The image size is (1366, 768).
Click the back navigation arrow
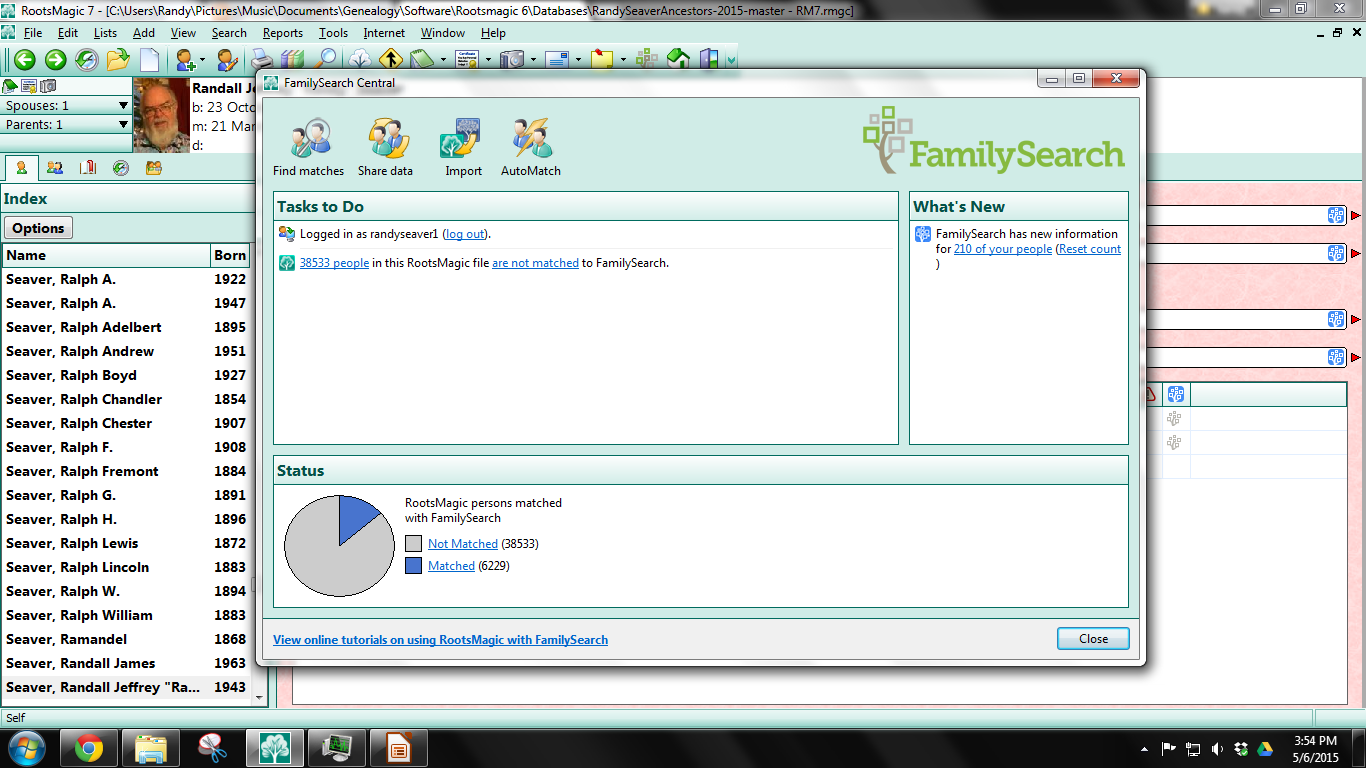pos(25,58)
